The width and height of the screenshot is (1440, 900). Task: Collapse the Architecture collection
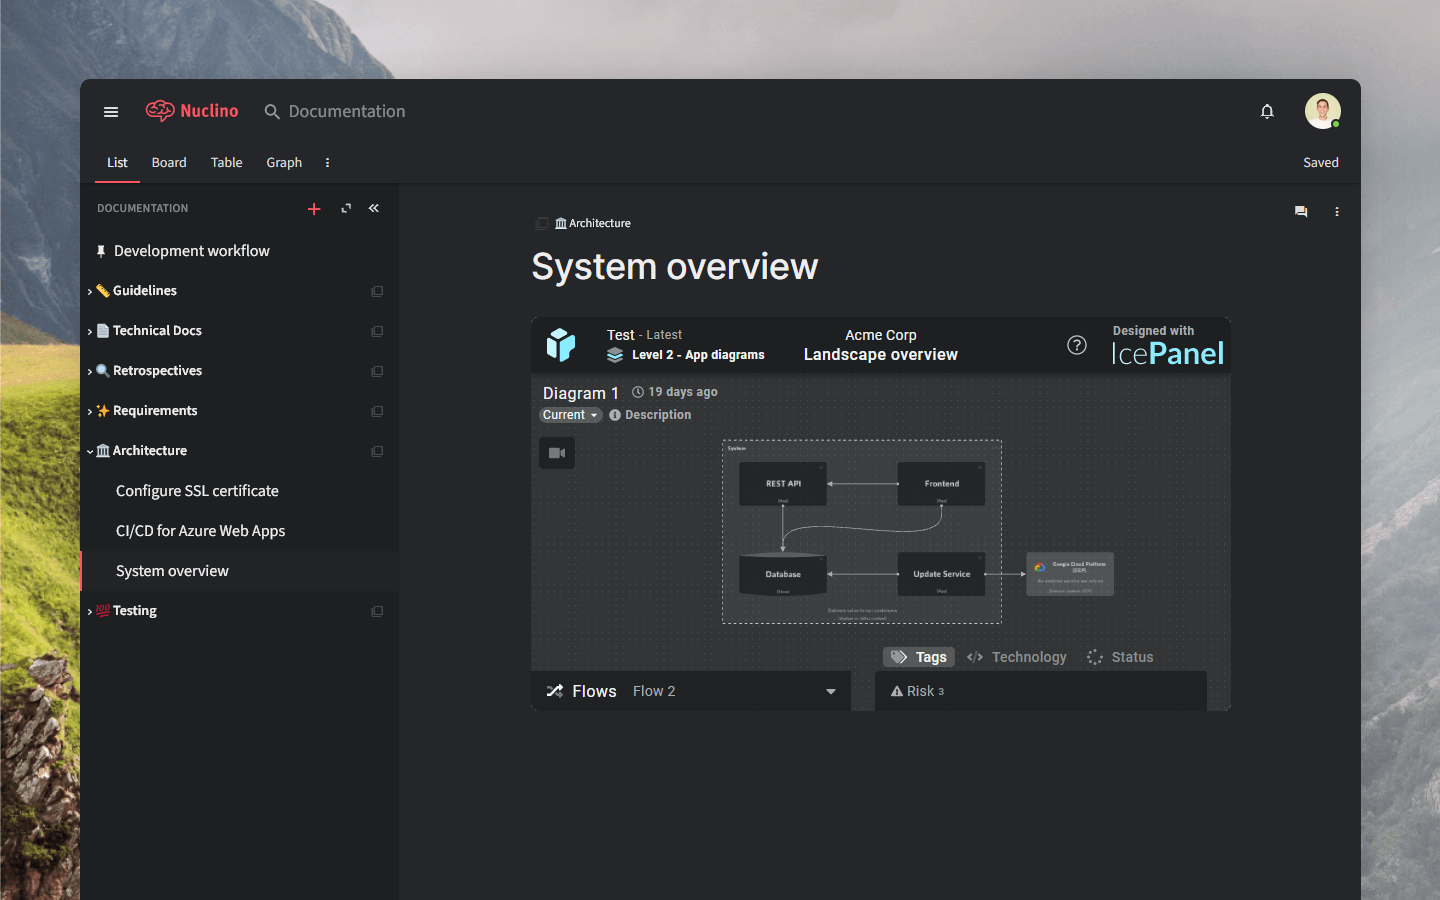(x=90, y=452)
